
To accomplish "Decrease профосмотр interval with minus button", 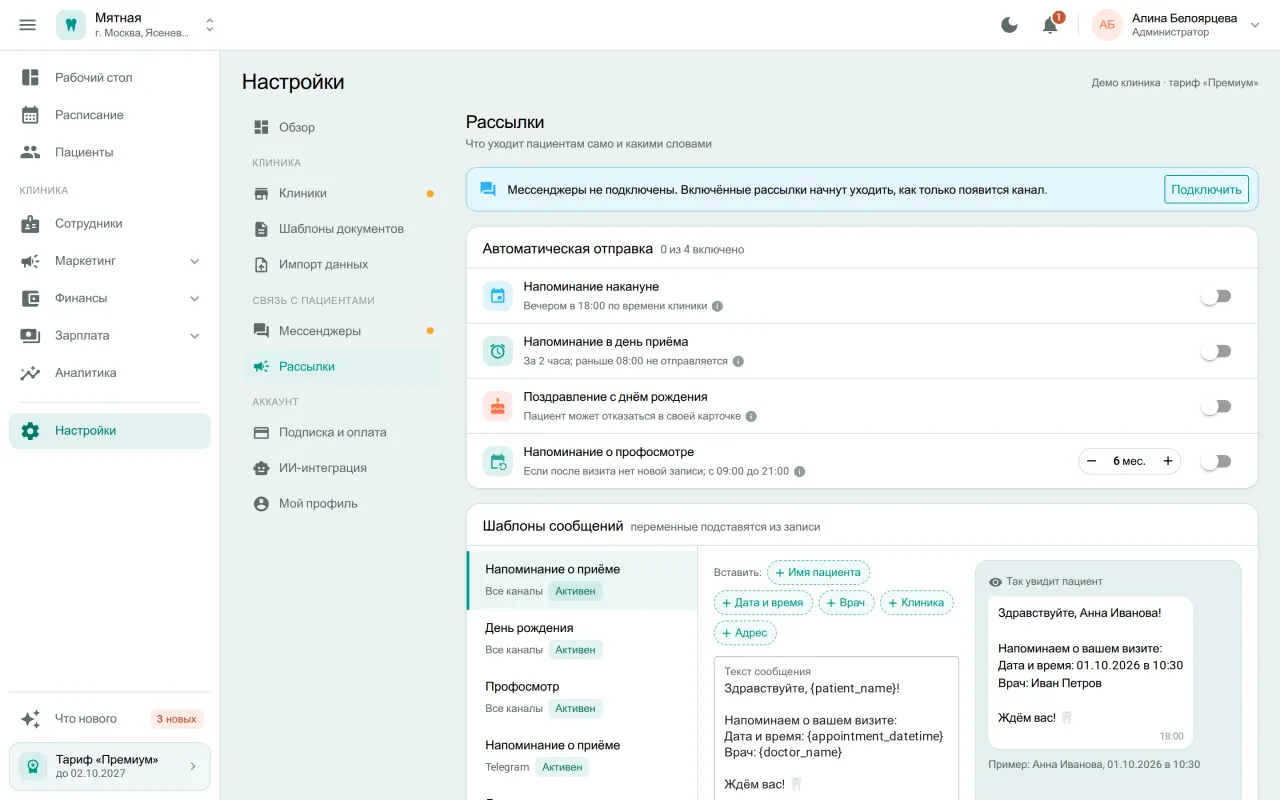I will [1091, 461].
